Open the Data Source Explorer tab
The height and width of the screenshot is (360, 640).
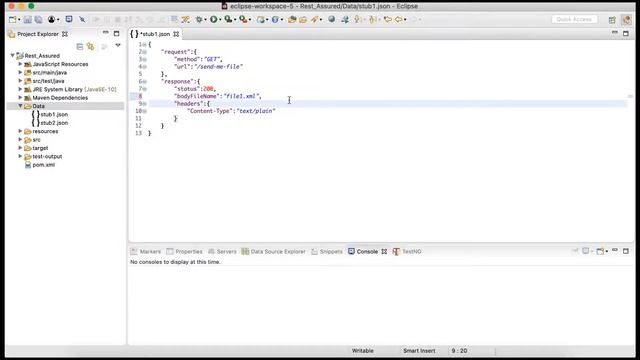tap(273, 251)
